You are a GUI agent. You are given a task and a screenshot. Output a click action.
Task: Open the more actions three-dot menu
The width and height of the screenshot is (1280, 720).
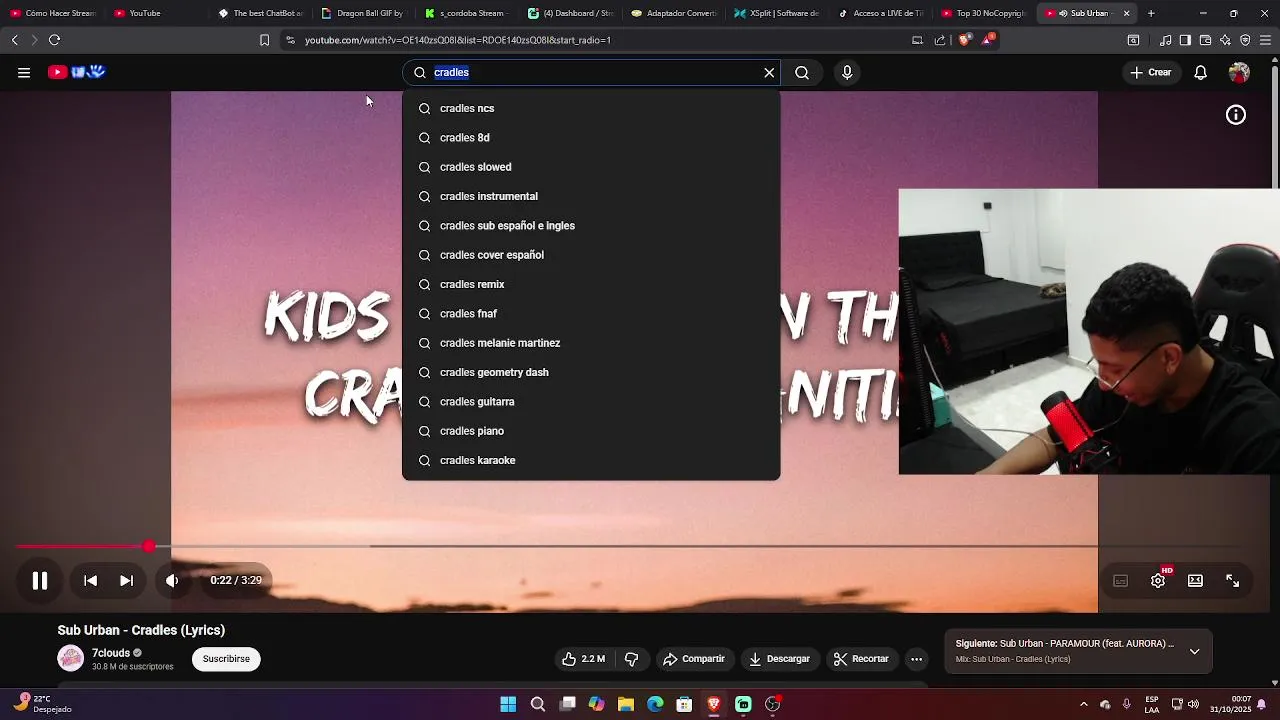pyautogui.click(x=916, y=659)
